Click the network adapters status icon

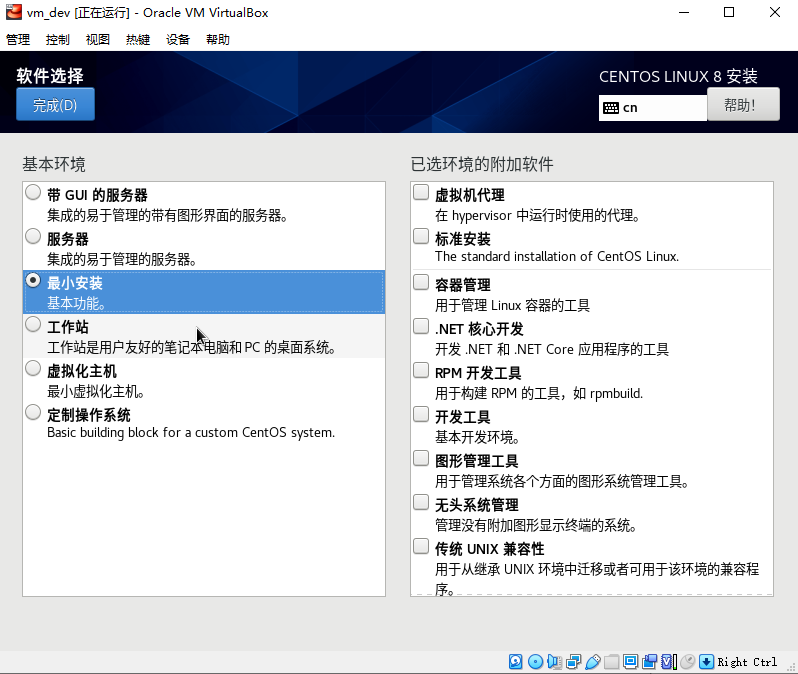click(574, 661)
